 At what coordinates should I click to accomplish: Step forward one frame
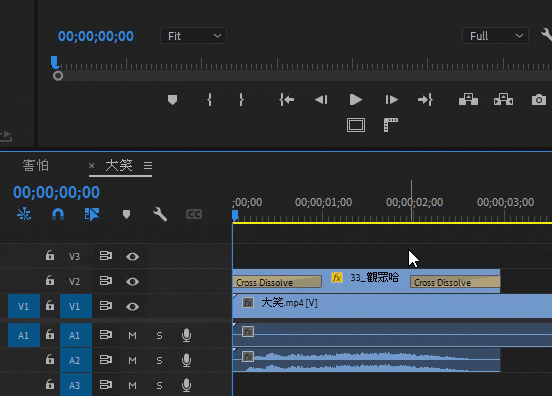pos(391,100)
